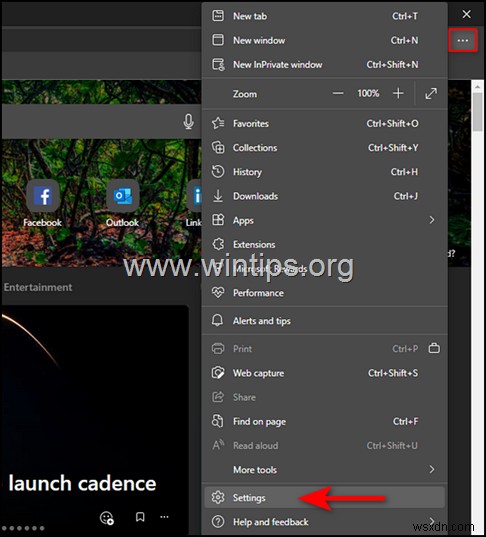The height and width of the screenshot is (537, 486).
Task: Click the Entertainment news category
Action: pyautogui.click(x=38, y=287)
